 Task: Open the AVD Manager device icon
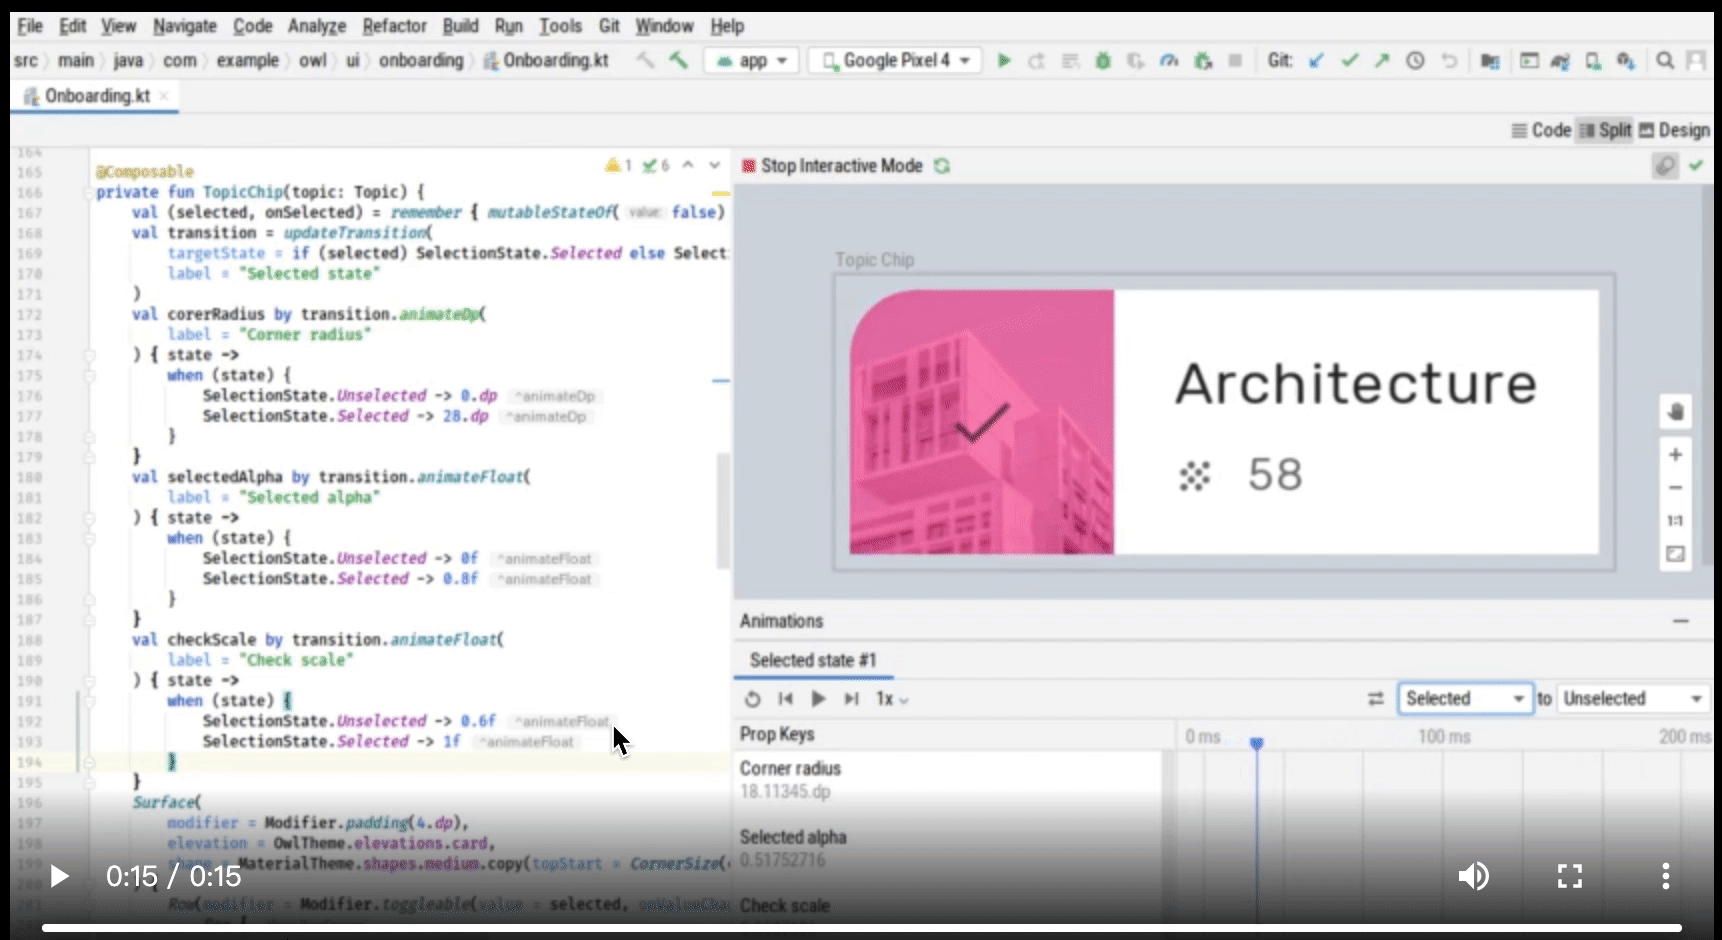pyautogui.click(x=1593, y=61)
